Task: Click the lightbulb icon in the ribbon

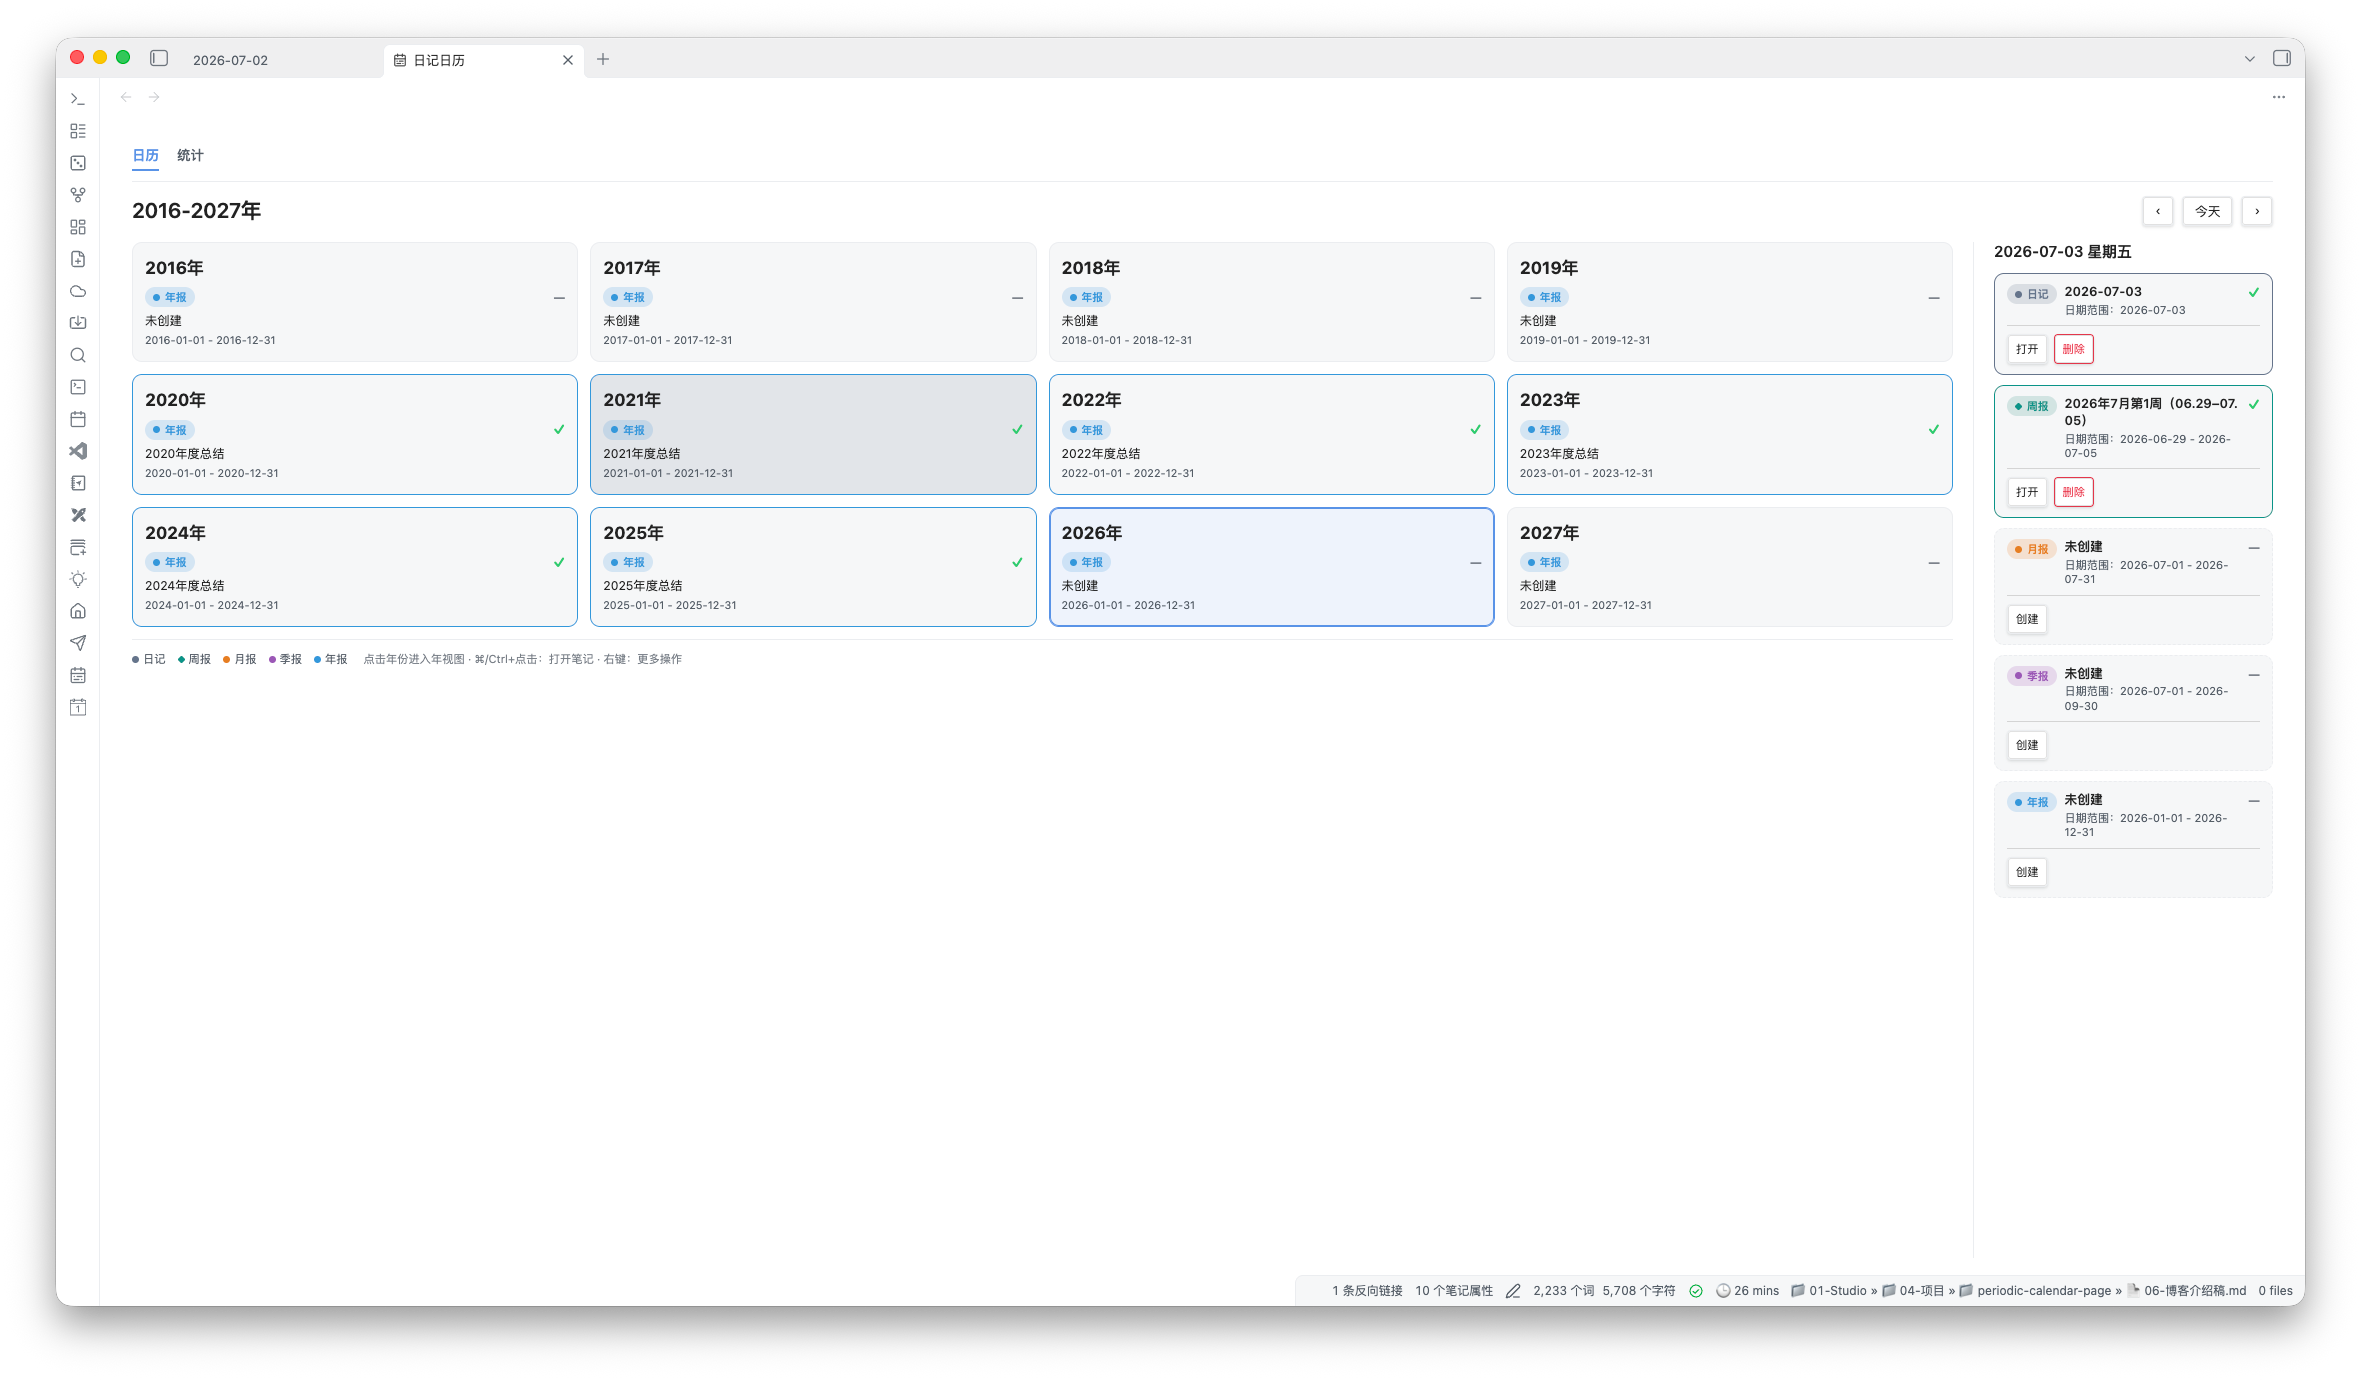Action: coord(78,579)
